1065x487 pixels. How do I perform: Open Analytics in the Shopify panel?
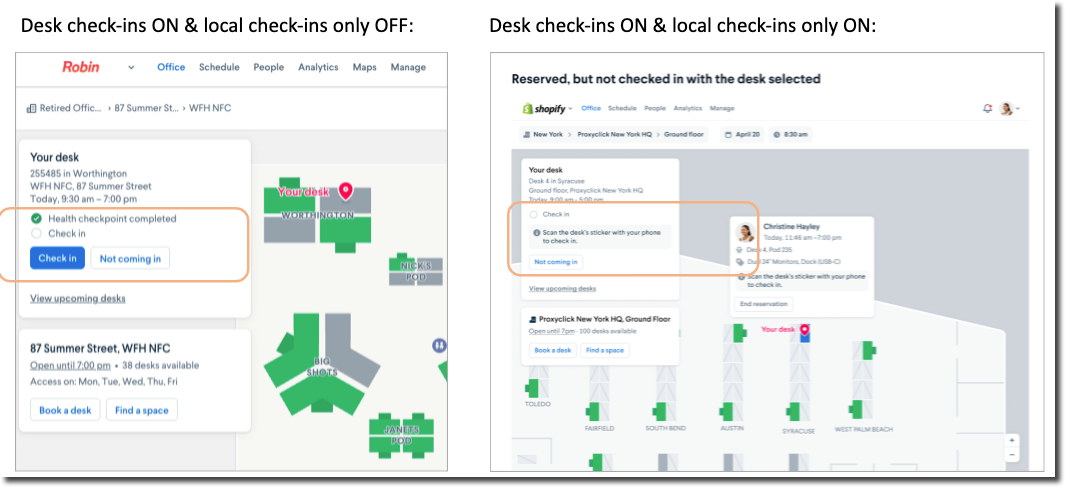tap(687, 108)
